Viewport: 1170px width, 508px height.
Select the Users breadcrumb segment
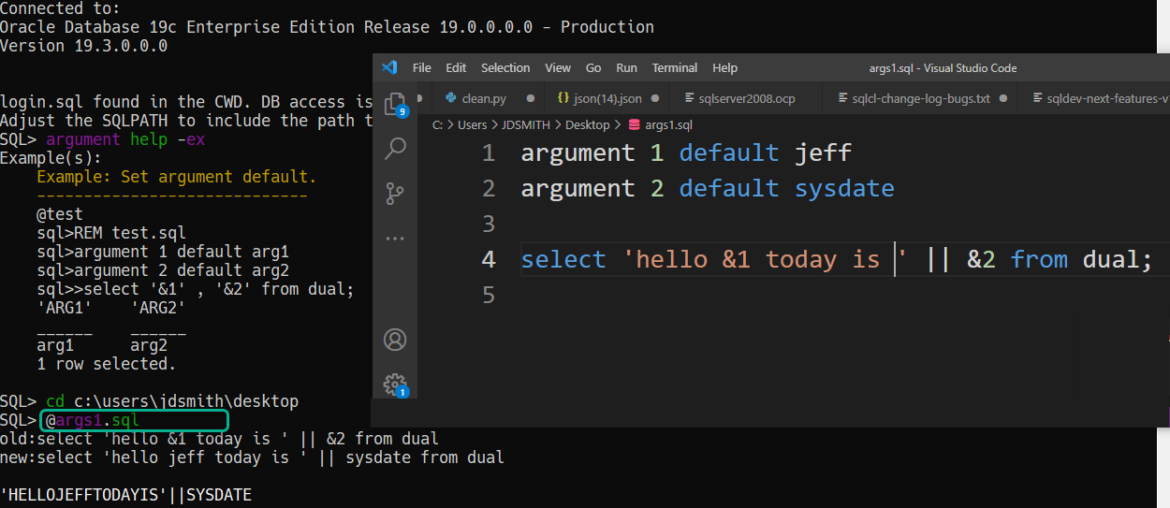[x=472, y=125]
